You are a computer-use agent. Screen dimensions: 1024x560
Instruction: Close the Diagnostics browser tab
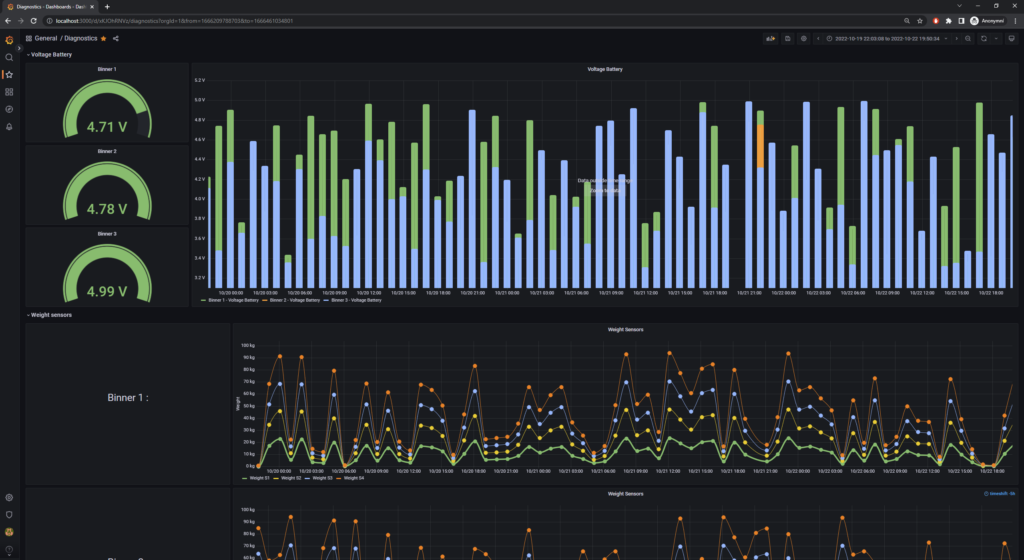click(x=92, y=7)
